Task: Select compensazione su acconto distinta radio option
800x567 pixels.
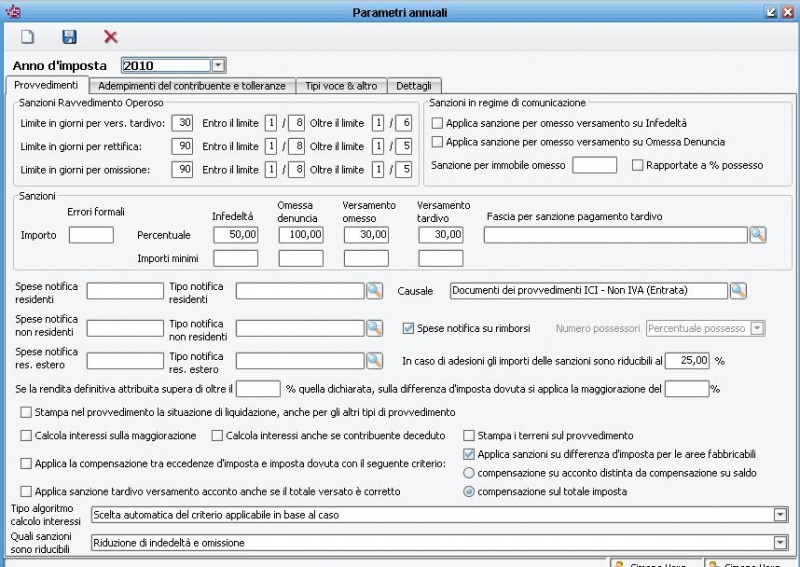Action: click(469, 473)
